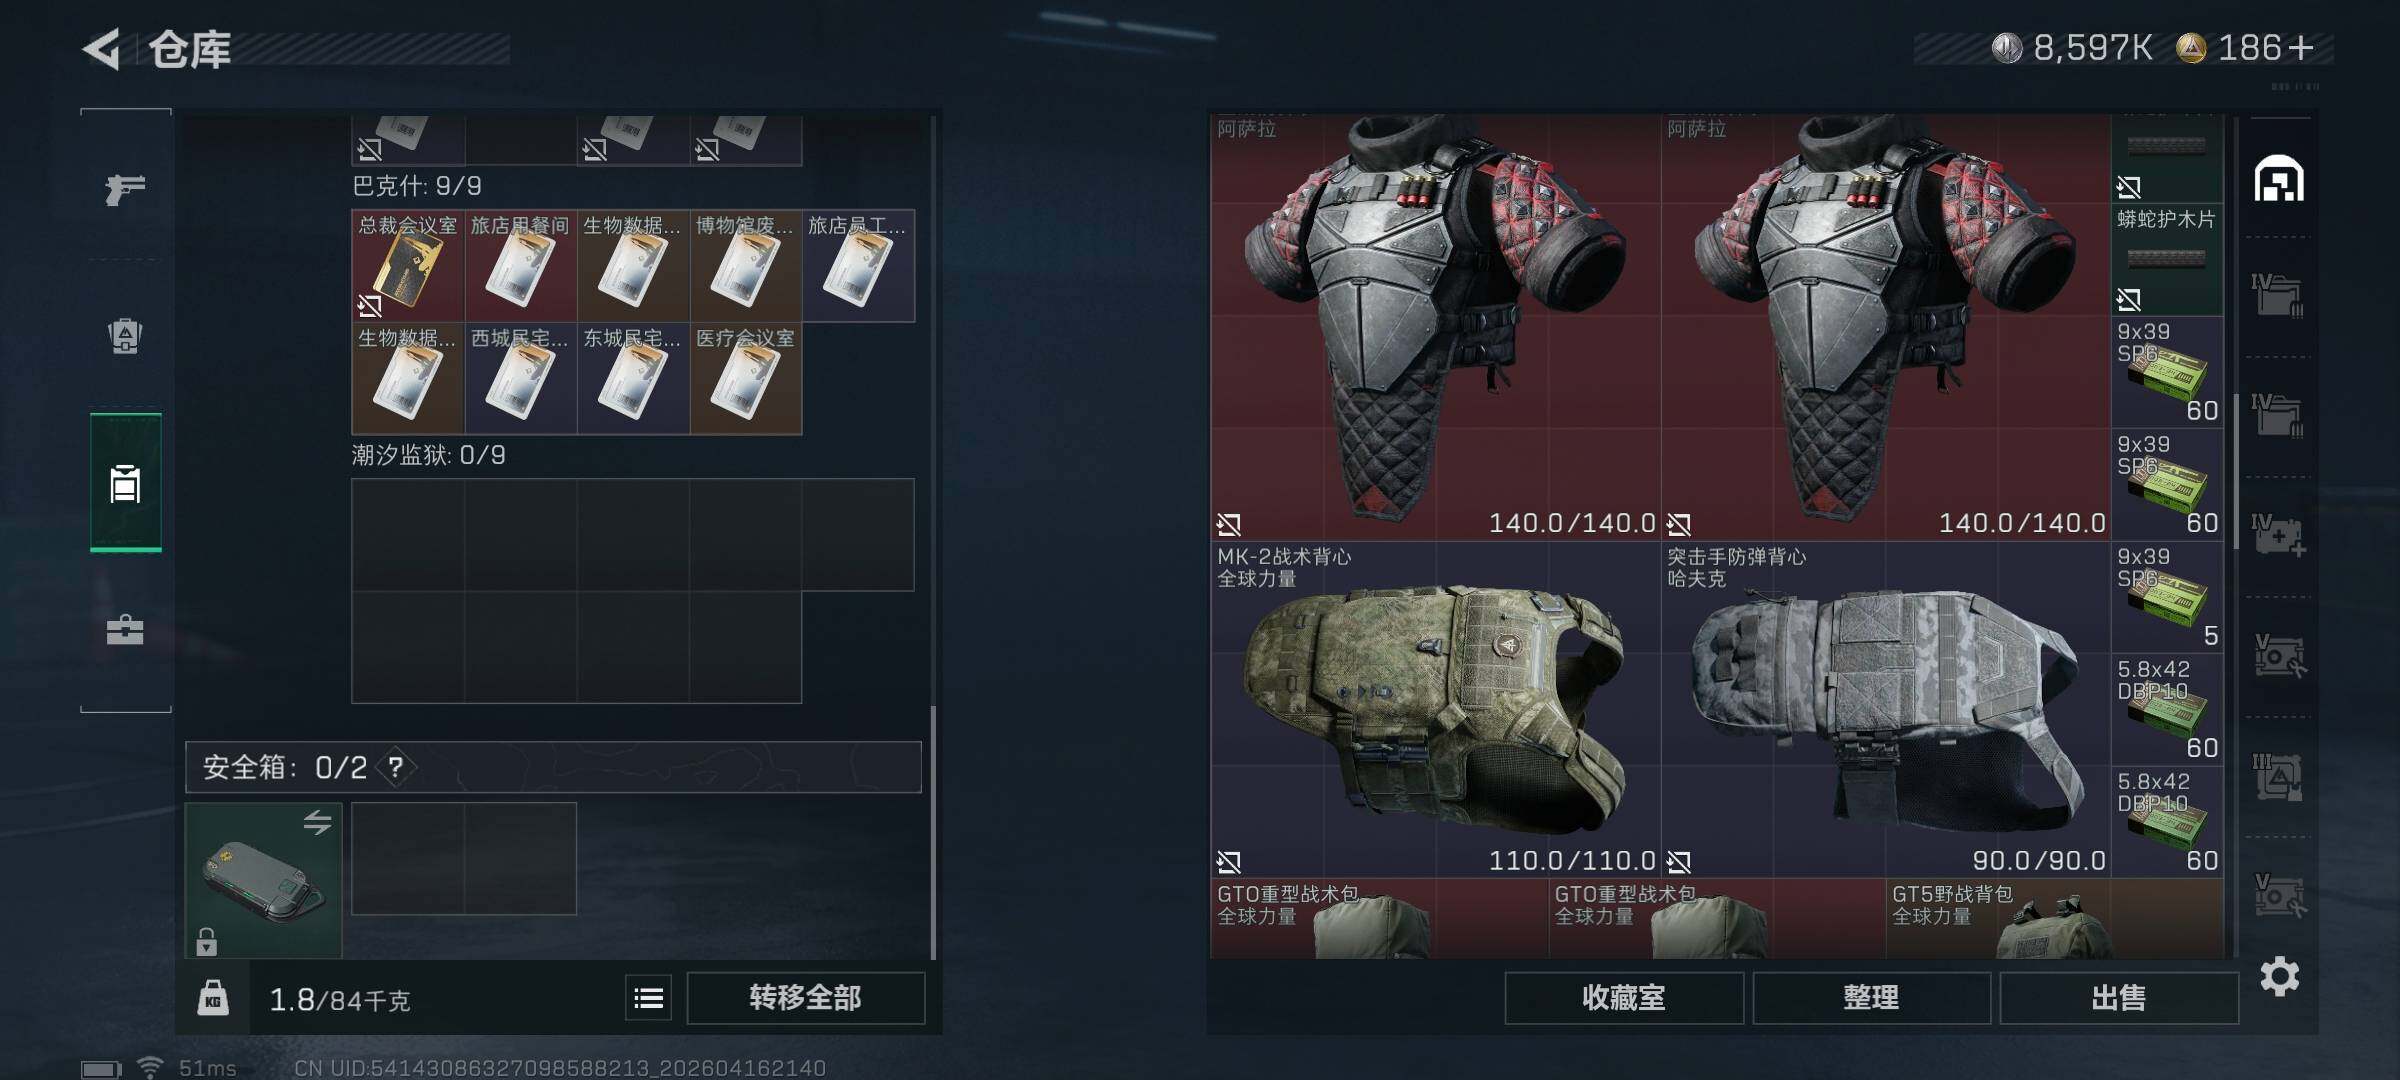Go back using the arrow beside 仓库
This screenshot has height=1080, width=2400.
click(102, 49)
